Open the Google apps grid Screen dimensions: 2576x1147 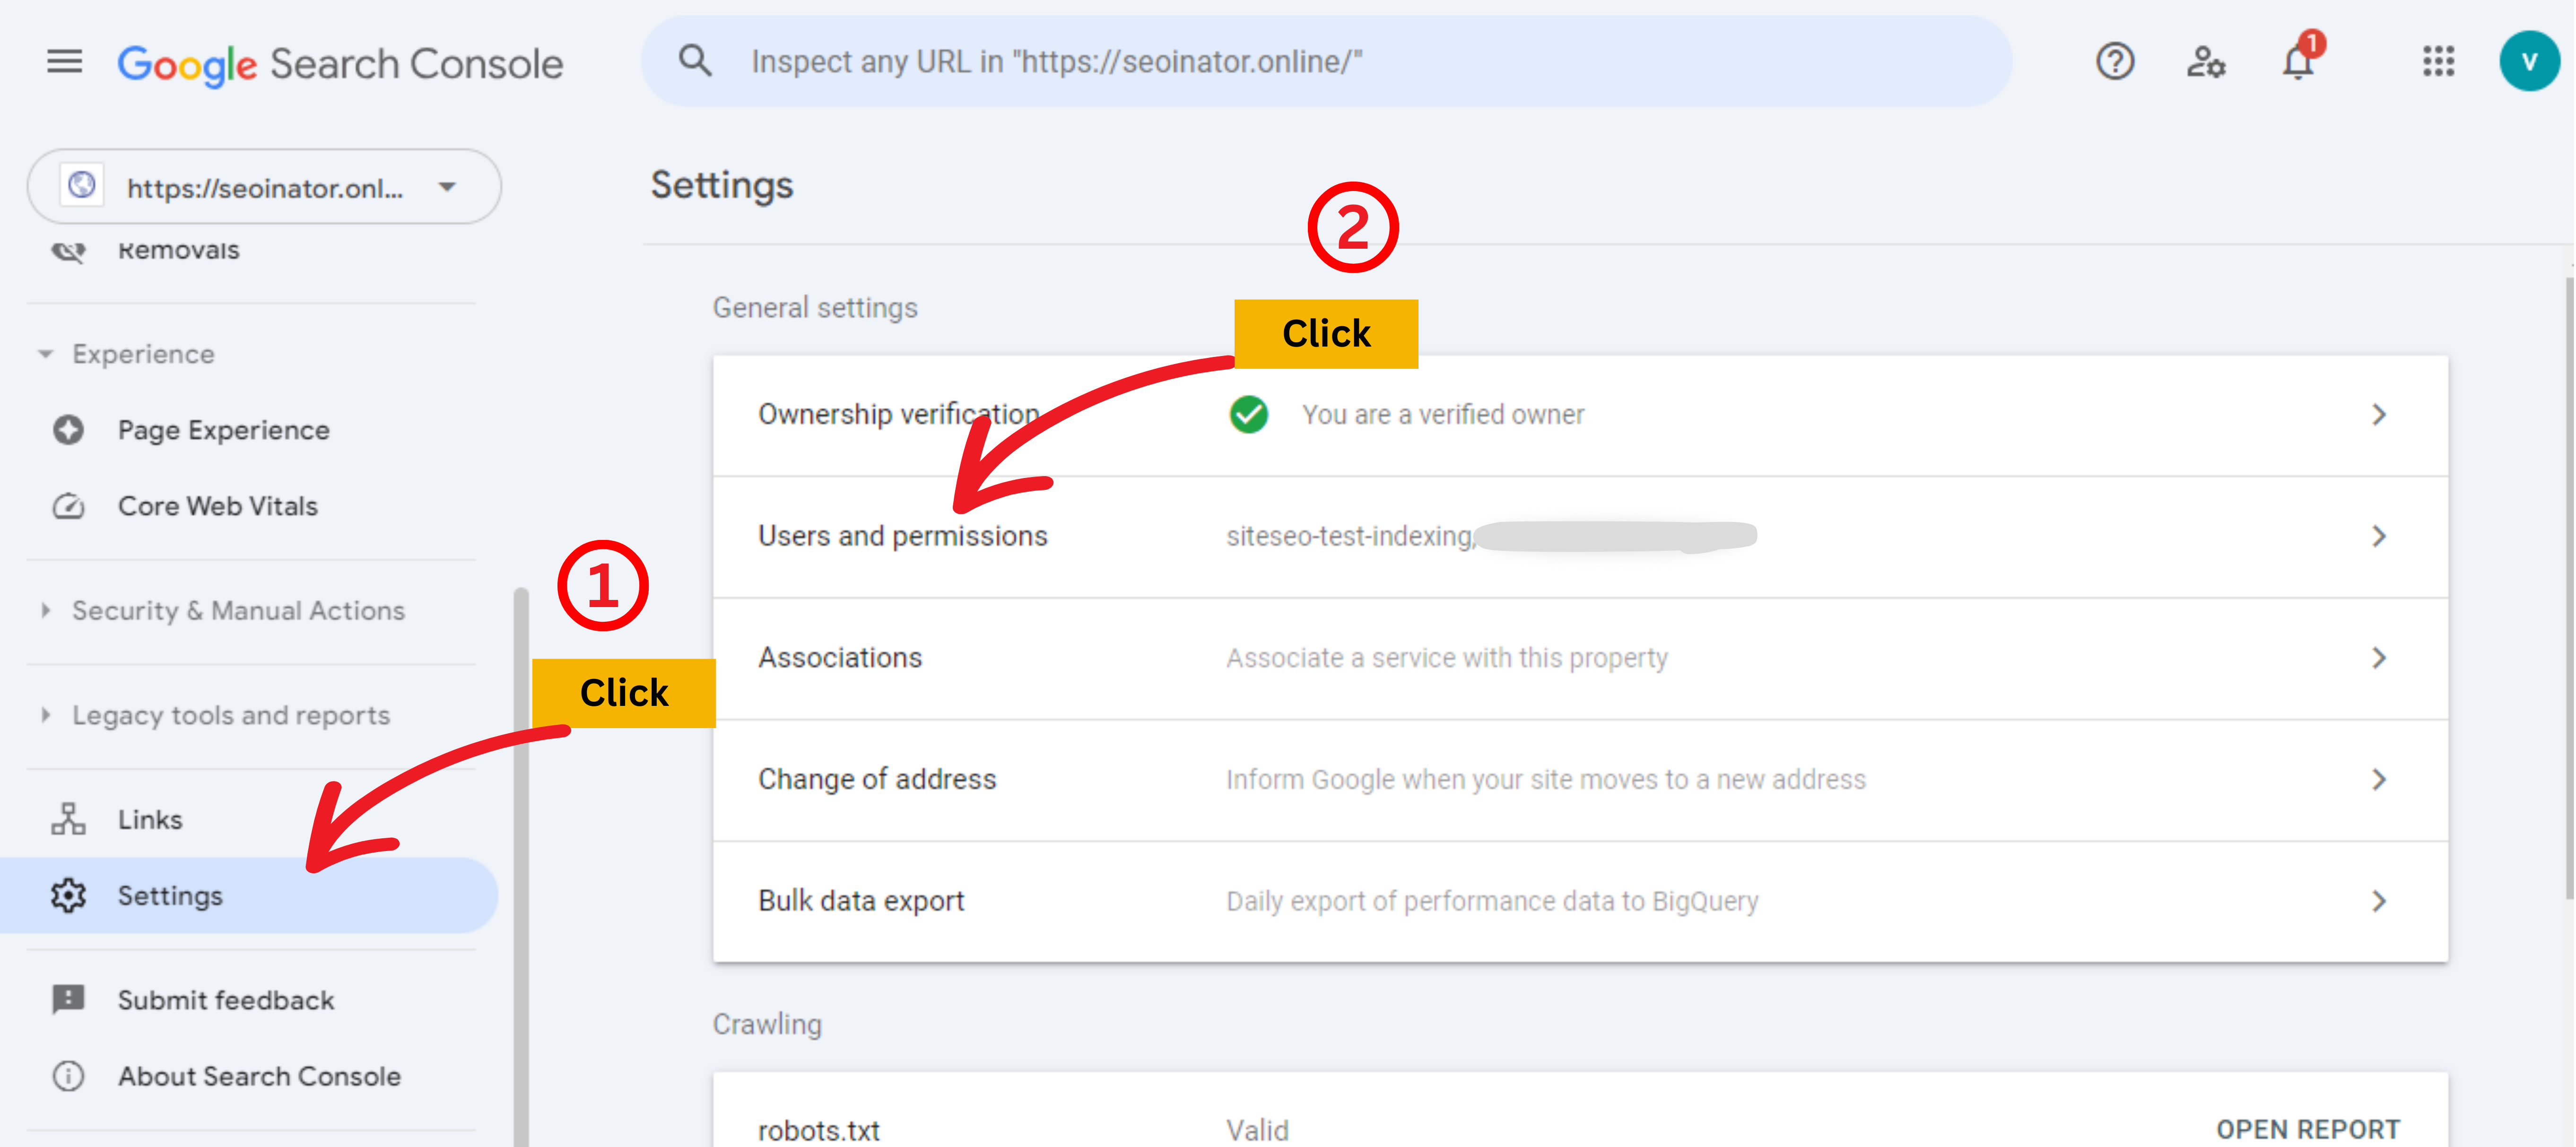click(2439, 62)
